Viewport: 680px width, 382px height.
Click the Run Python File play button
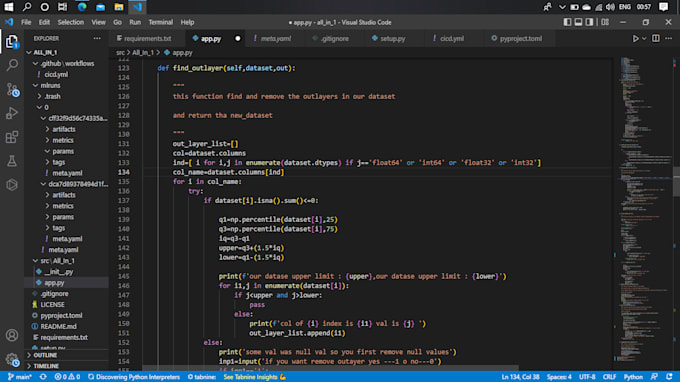(x=635, y=39)
